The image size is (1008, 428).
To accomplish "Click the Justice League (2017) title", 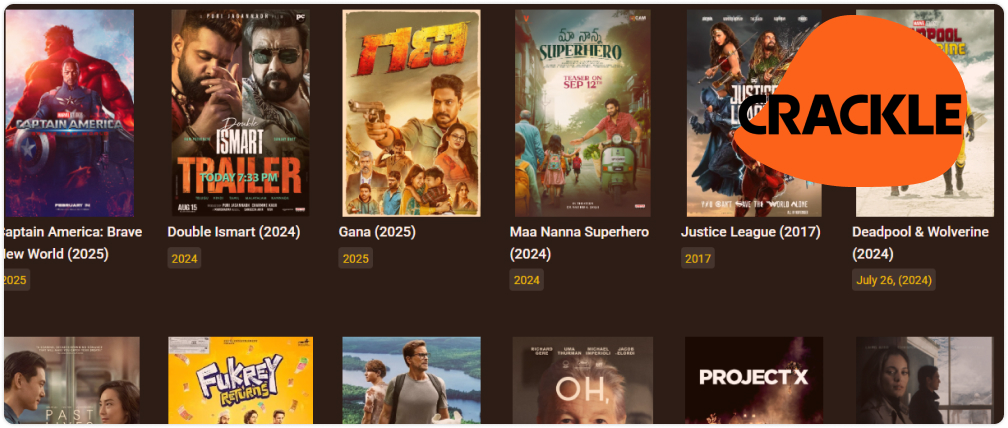I will coord(751,232).
